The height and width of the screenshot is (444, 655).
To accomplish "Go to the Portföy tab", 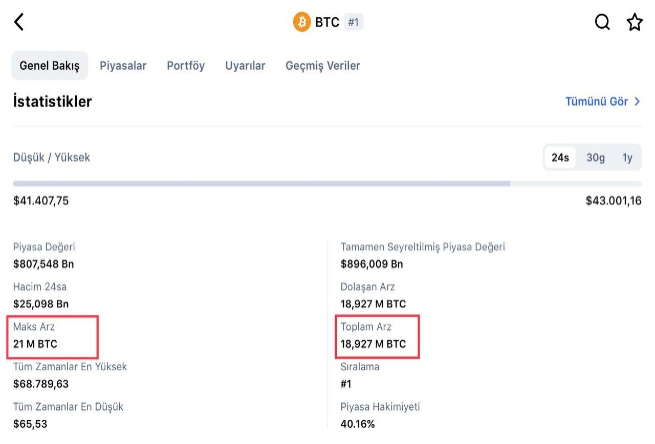I will (186, 66).
